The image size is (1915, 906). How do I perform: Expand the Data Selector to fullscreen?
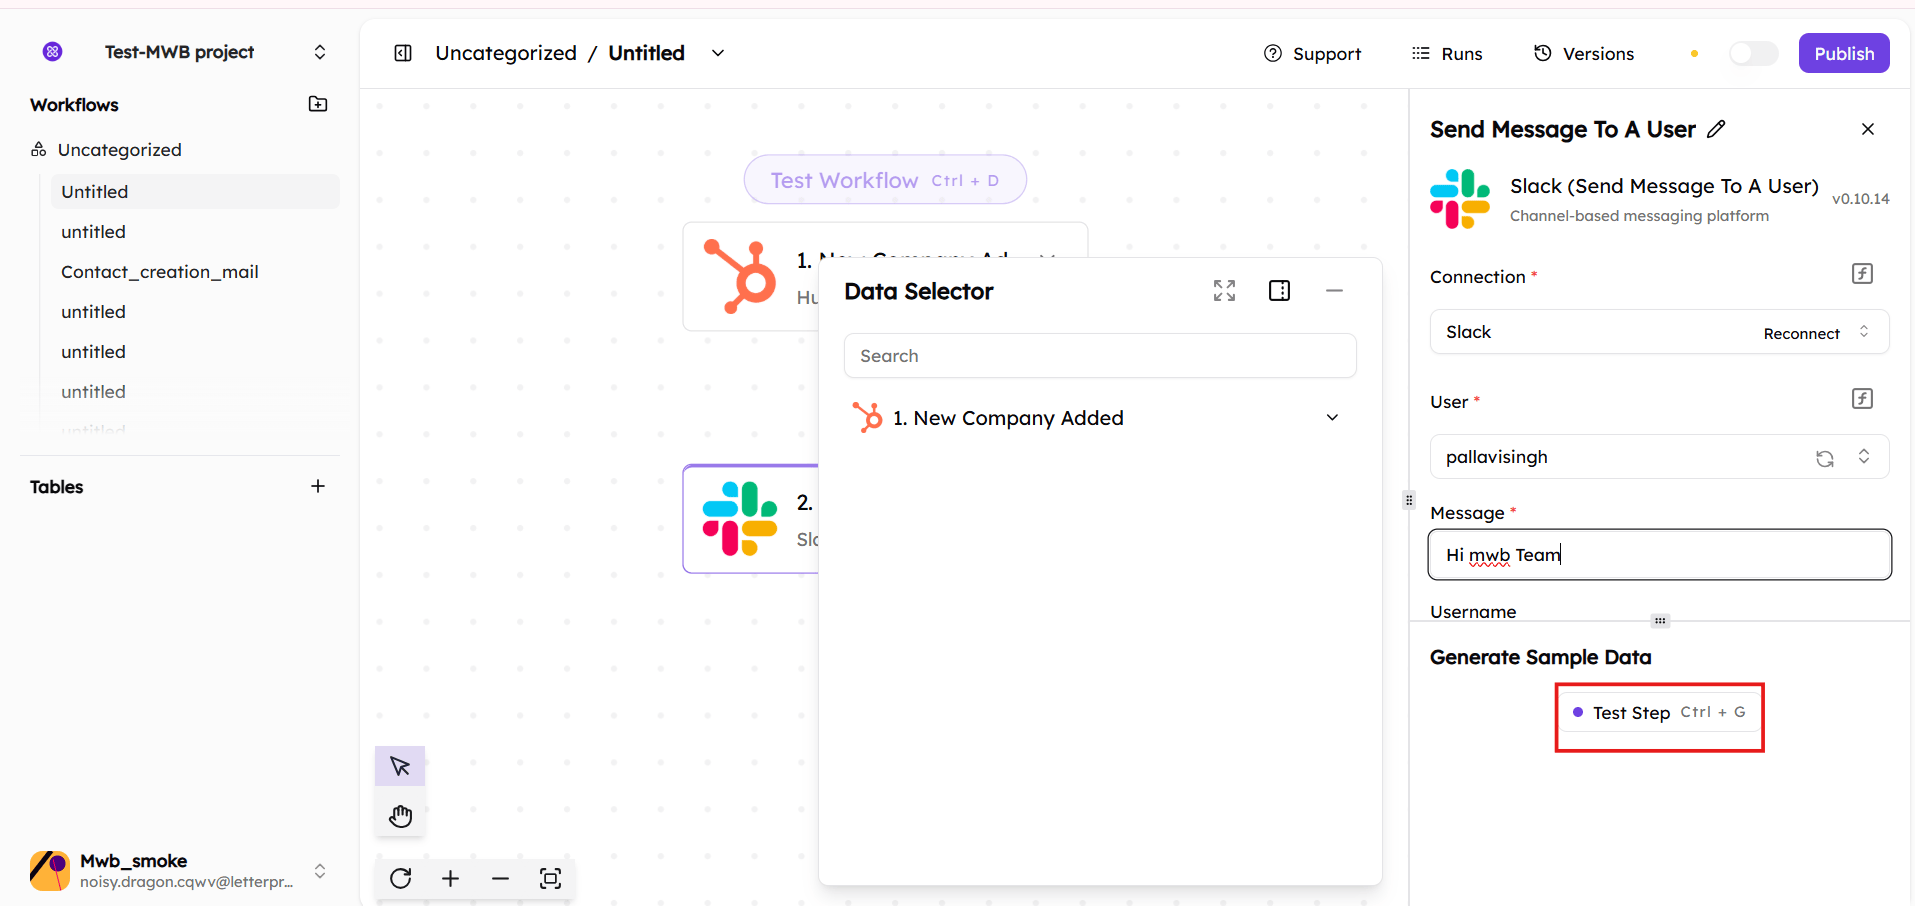click(1224, 291)
